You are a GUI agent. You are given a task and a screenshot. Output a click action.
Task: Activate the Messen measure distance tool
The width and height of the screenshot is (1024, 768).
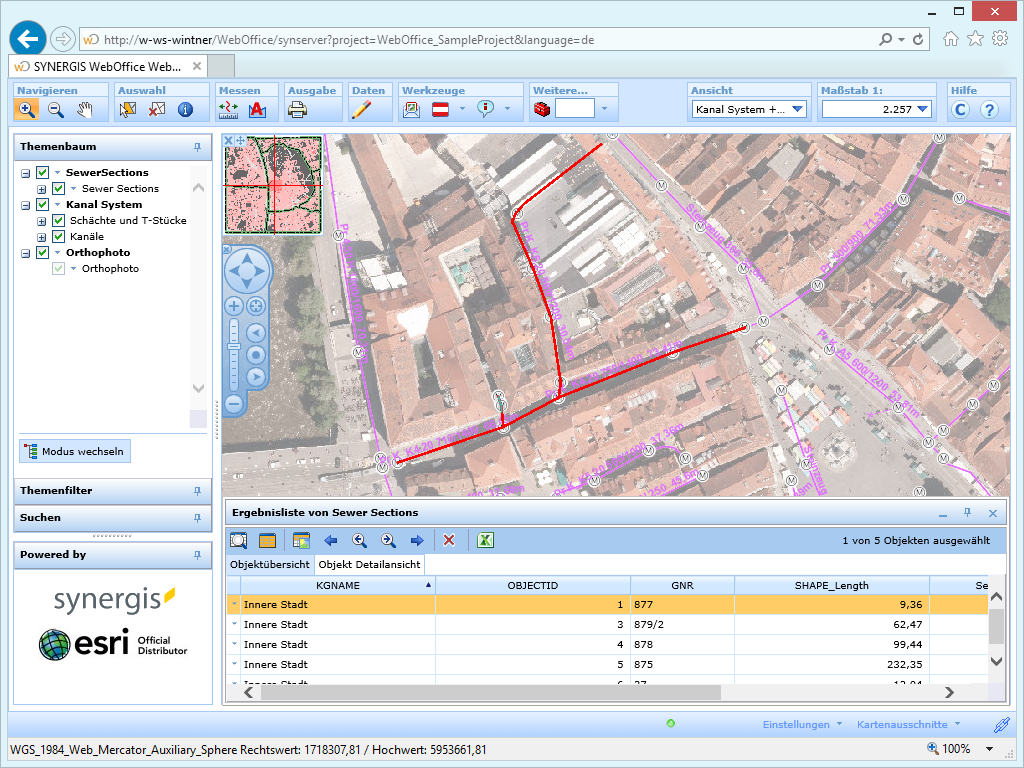(226, 109)
